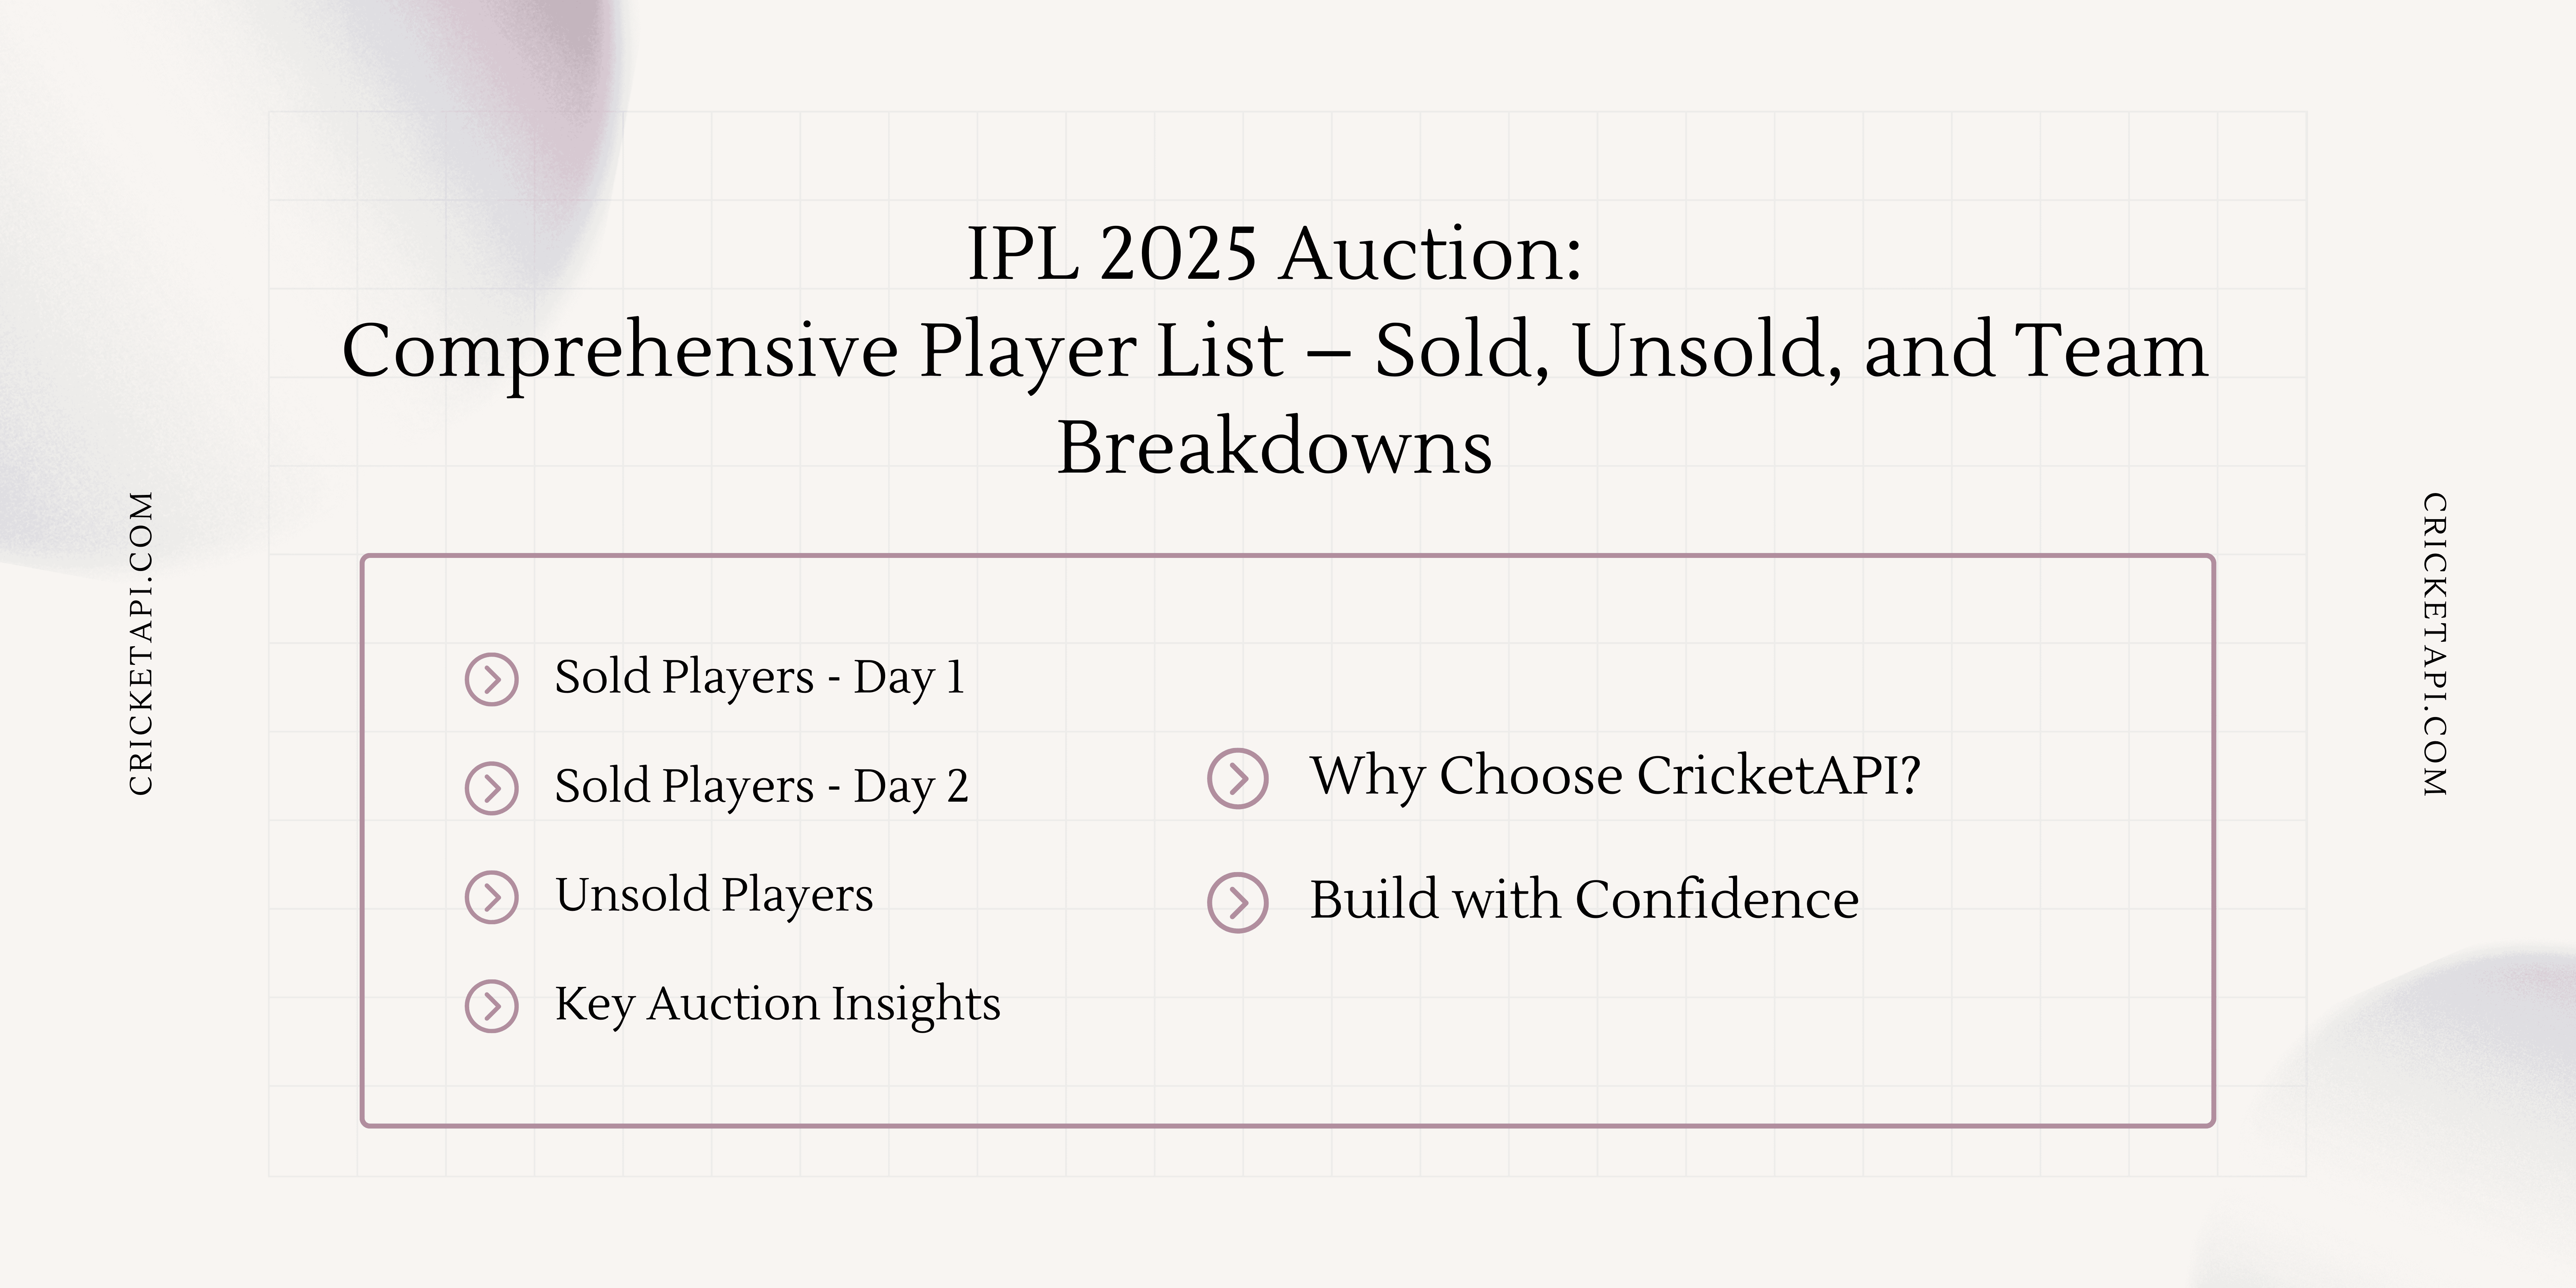Jump to Key Auction Insights
This screenshot has width=2576, height=1288.
(x=777, y=1004)
